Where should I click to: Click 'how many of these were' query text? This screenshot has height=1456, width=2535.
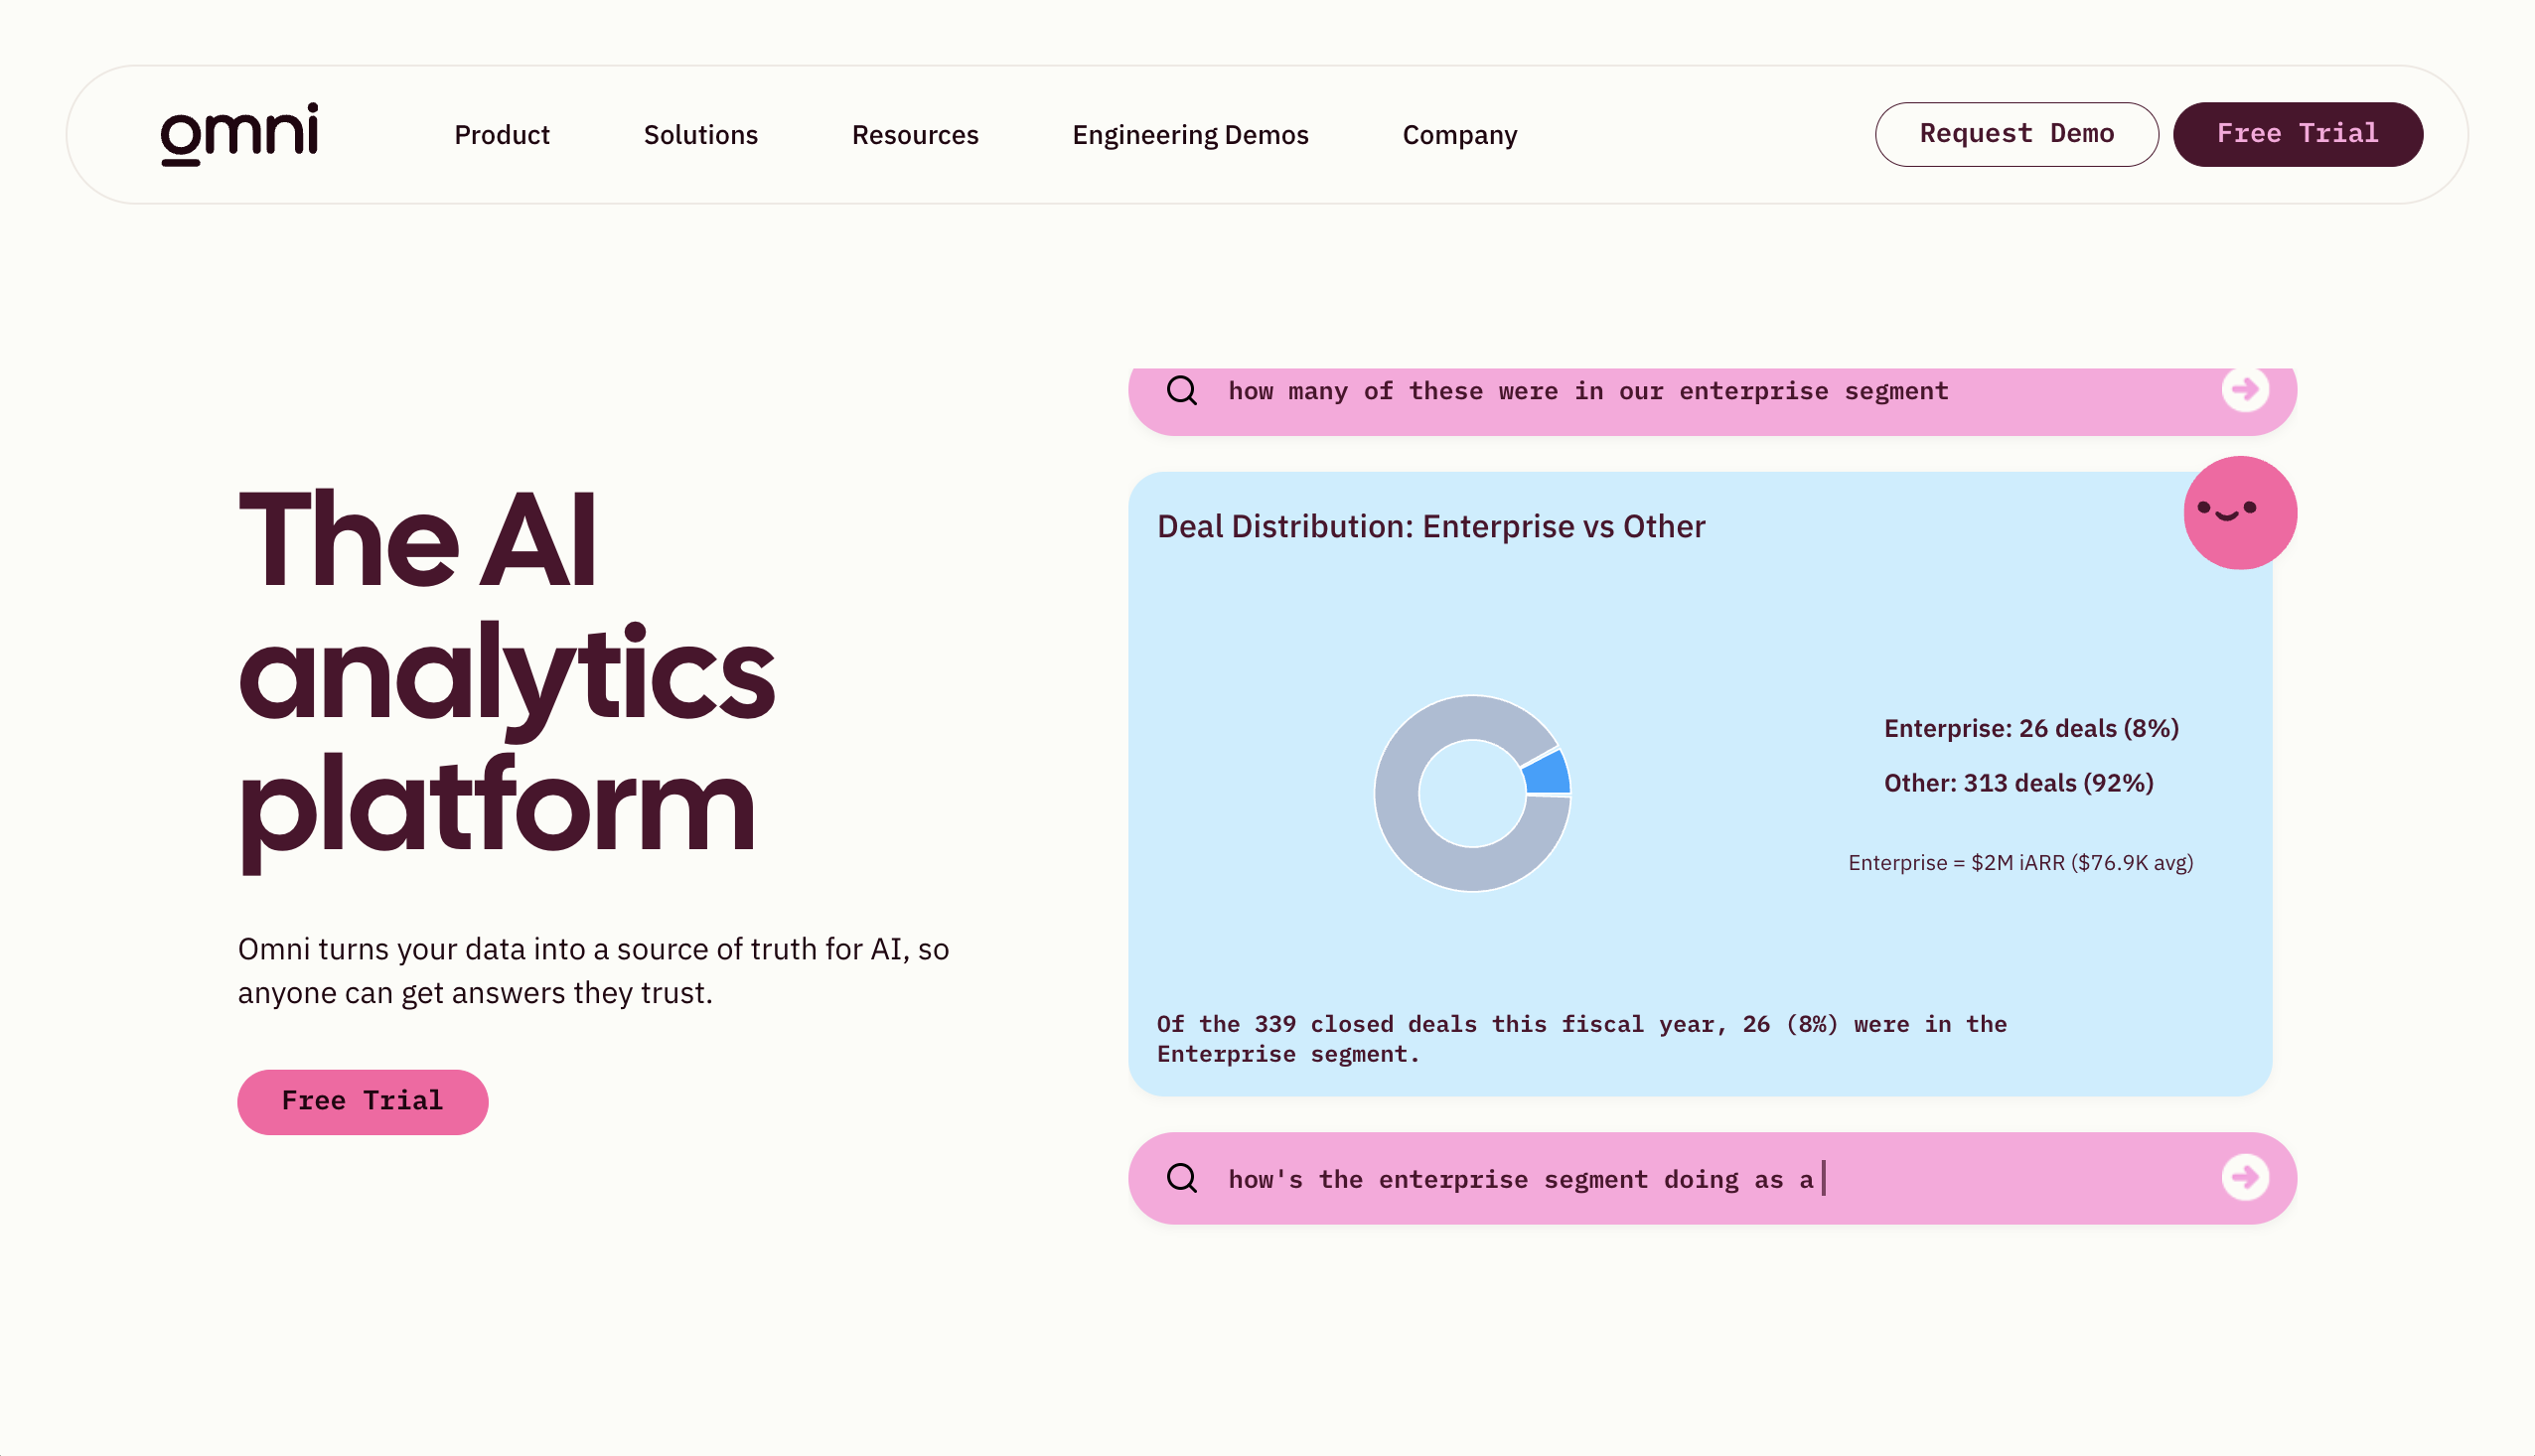(x=1587, y=390)
